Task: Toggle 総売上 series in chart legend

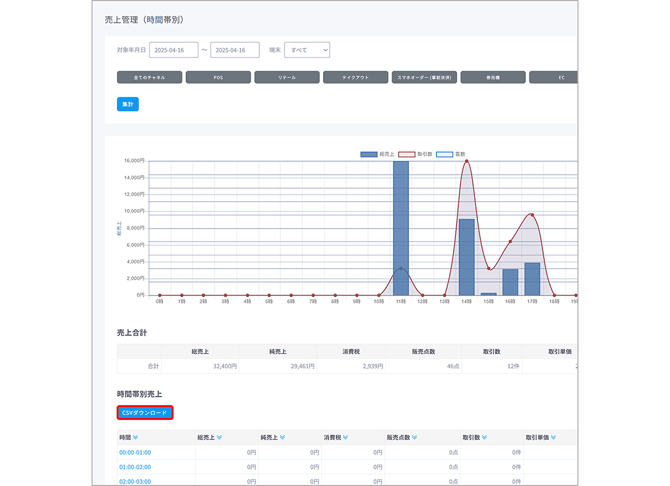Action: (377, 154)
